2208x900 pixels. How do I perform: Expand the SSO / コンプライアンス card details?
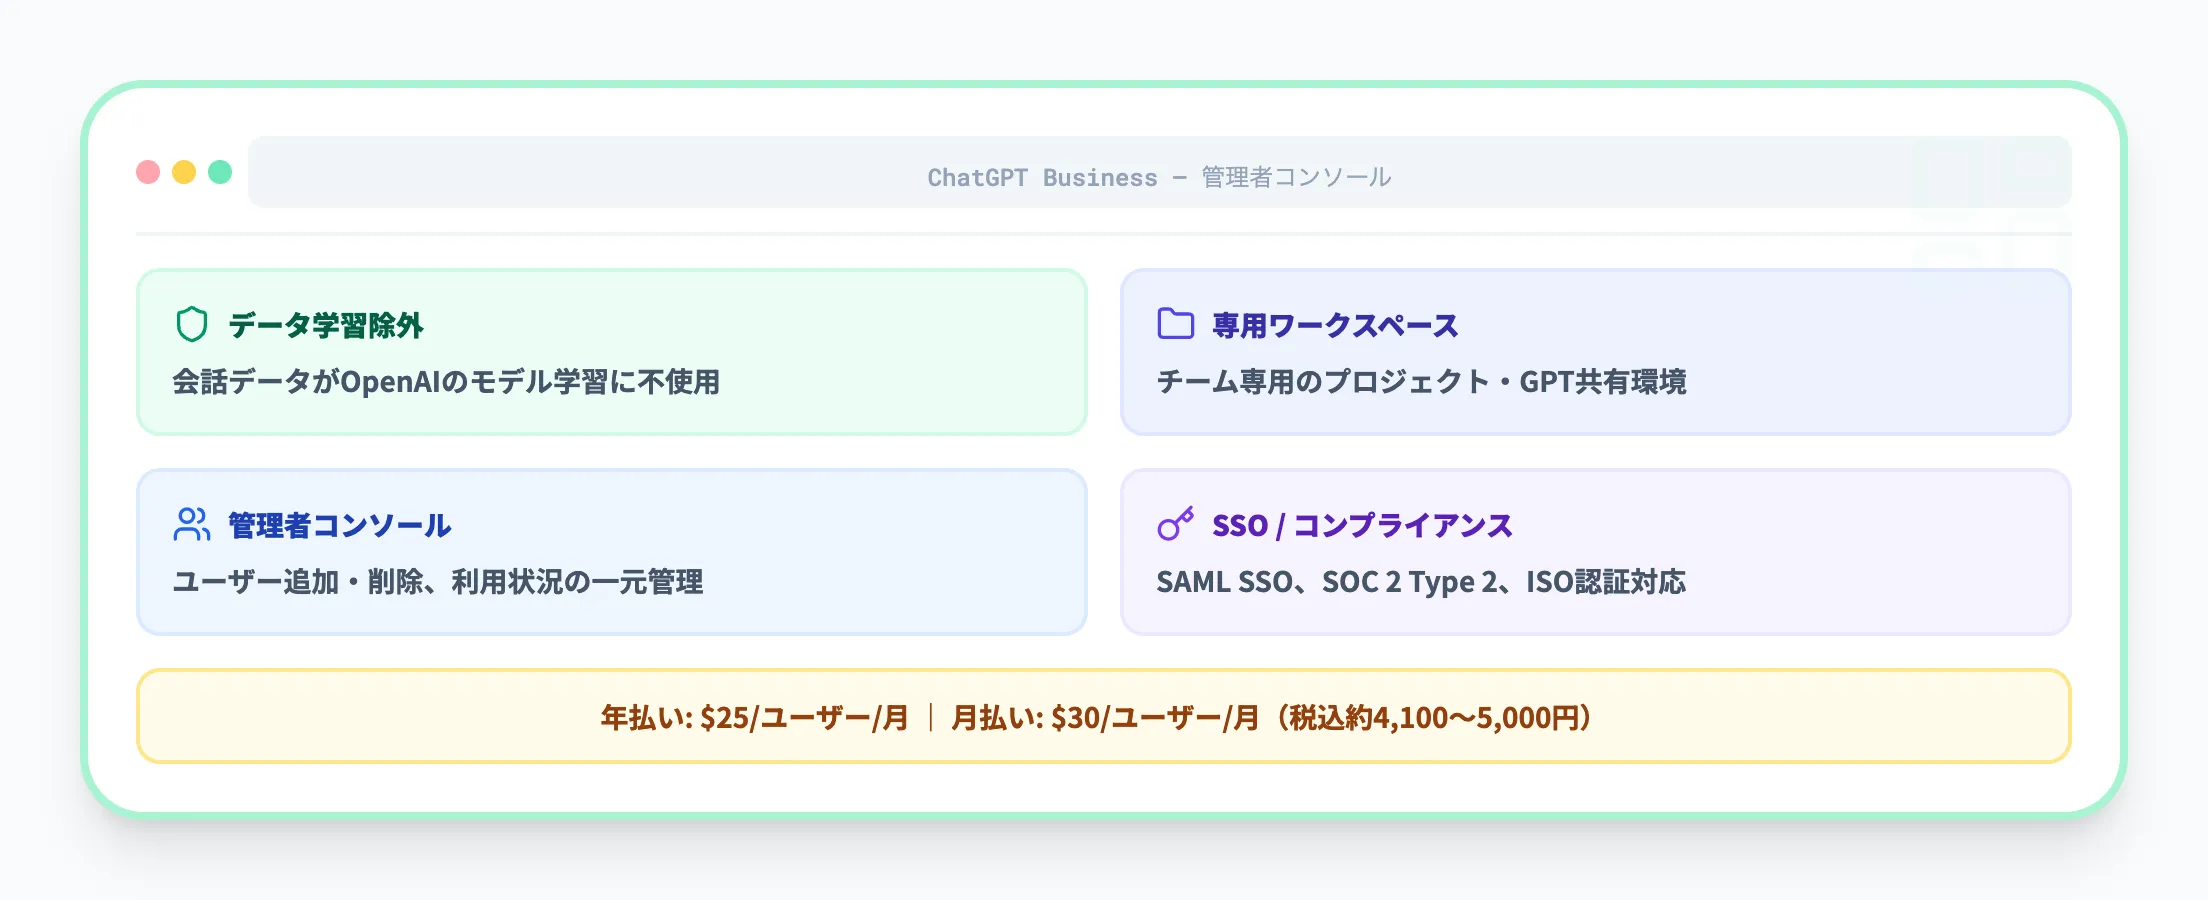pos(1597,551)
